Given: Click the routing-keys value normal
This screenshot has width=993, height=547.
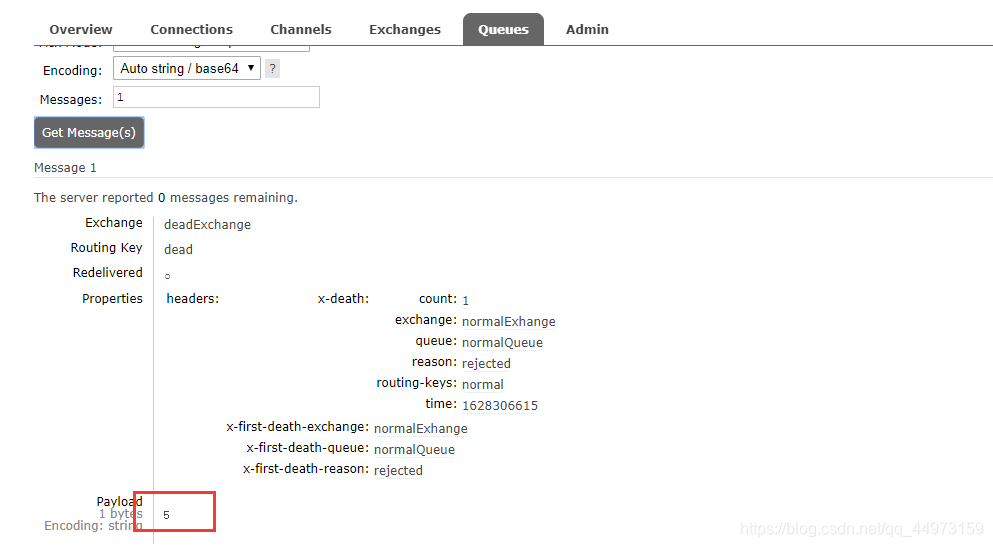Looking at the screenshot, I should click(x=483, y=384).
